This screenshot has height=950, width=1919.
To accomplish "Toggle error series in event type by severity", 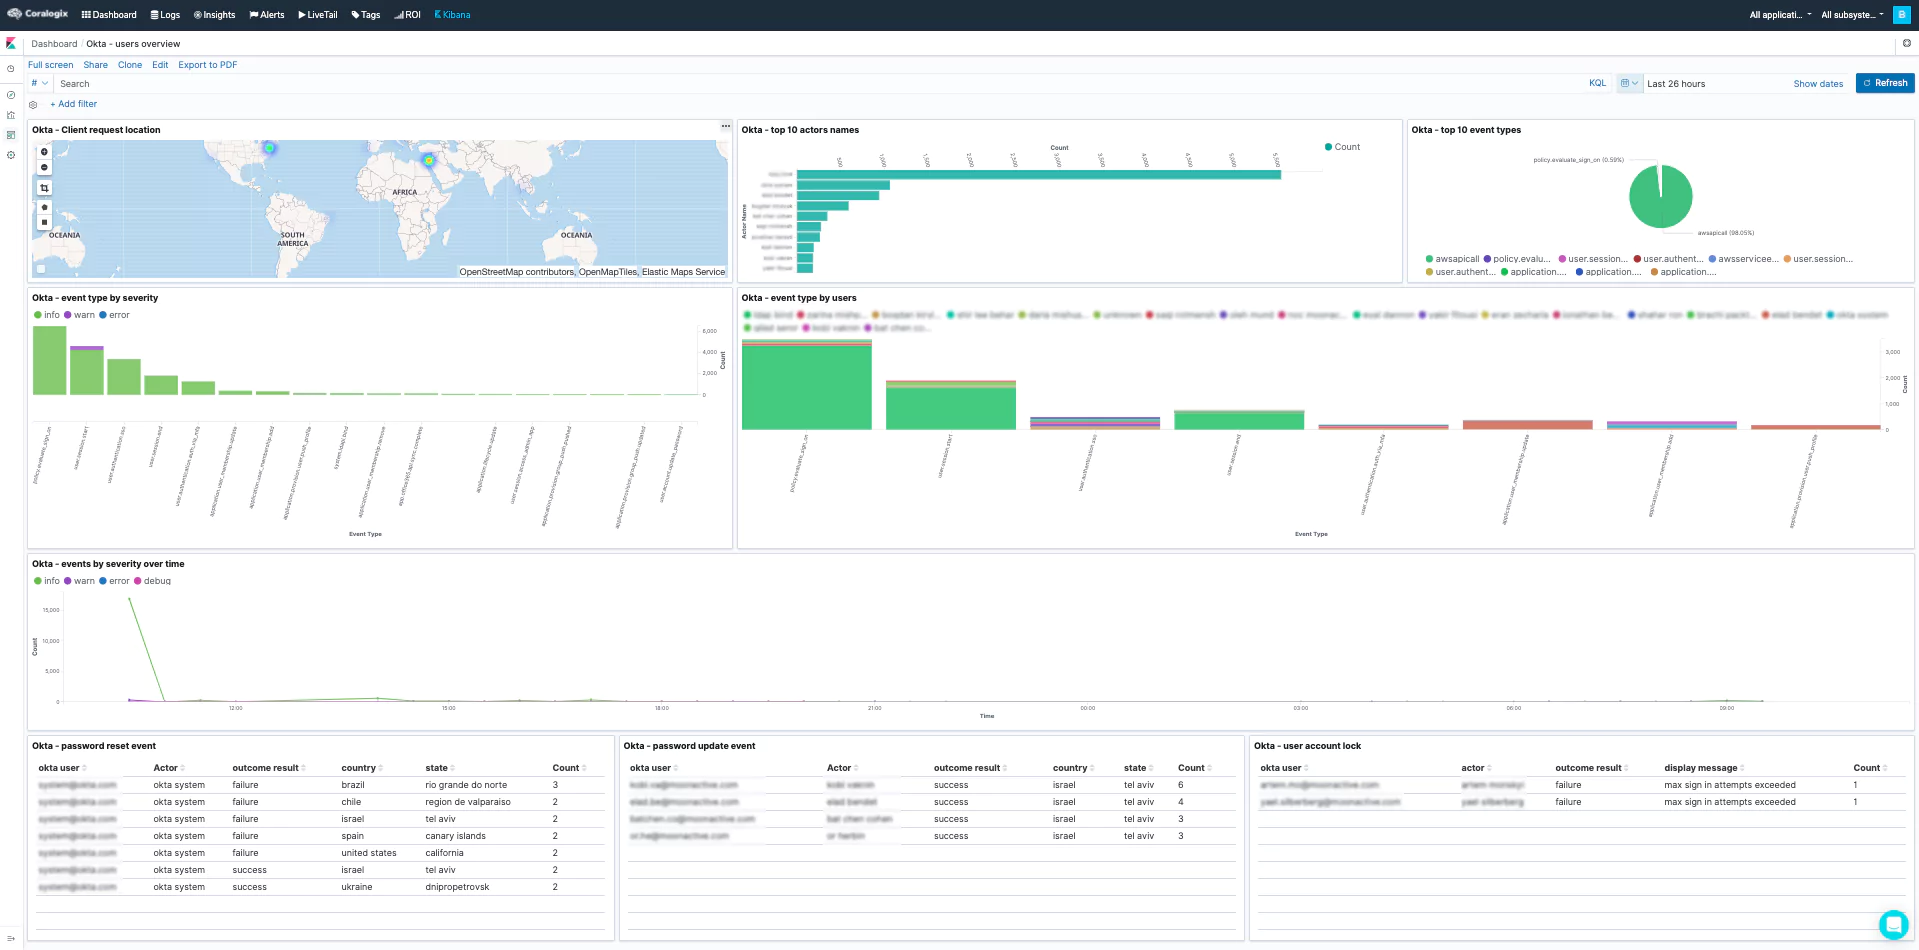I will pyautogui.click(x=114, y=315).
